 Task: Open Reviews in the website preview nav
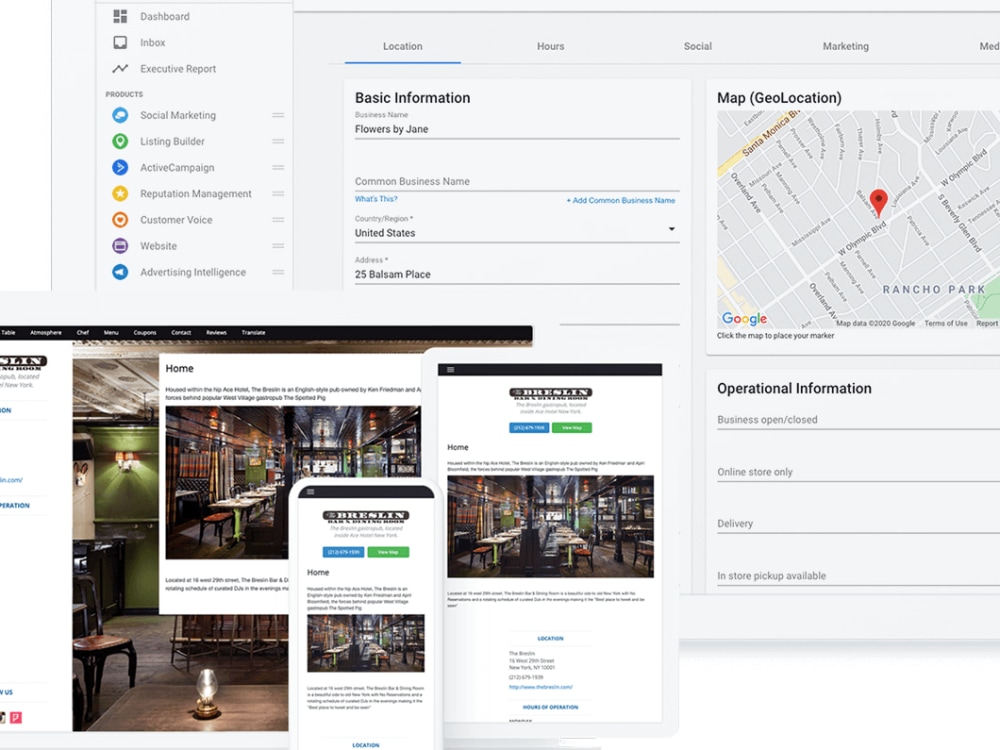[x=216, y=332]
